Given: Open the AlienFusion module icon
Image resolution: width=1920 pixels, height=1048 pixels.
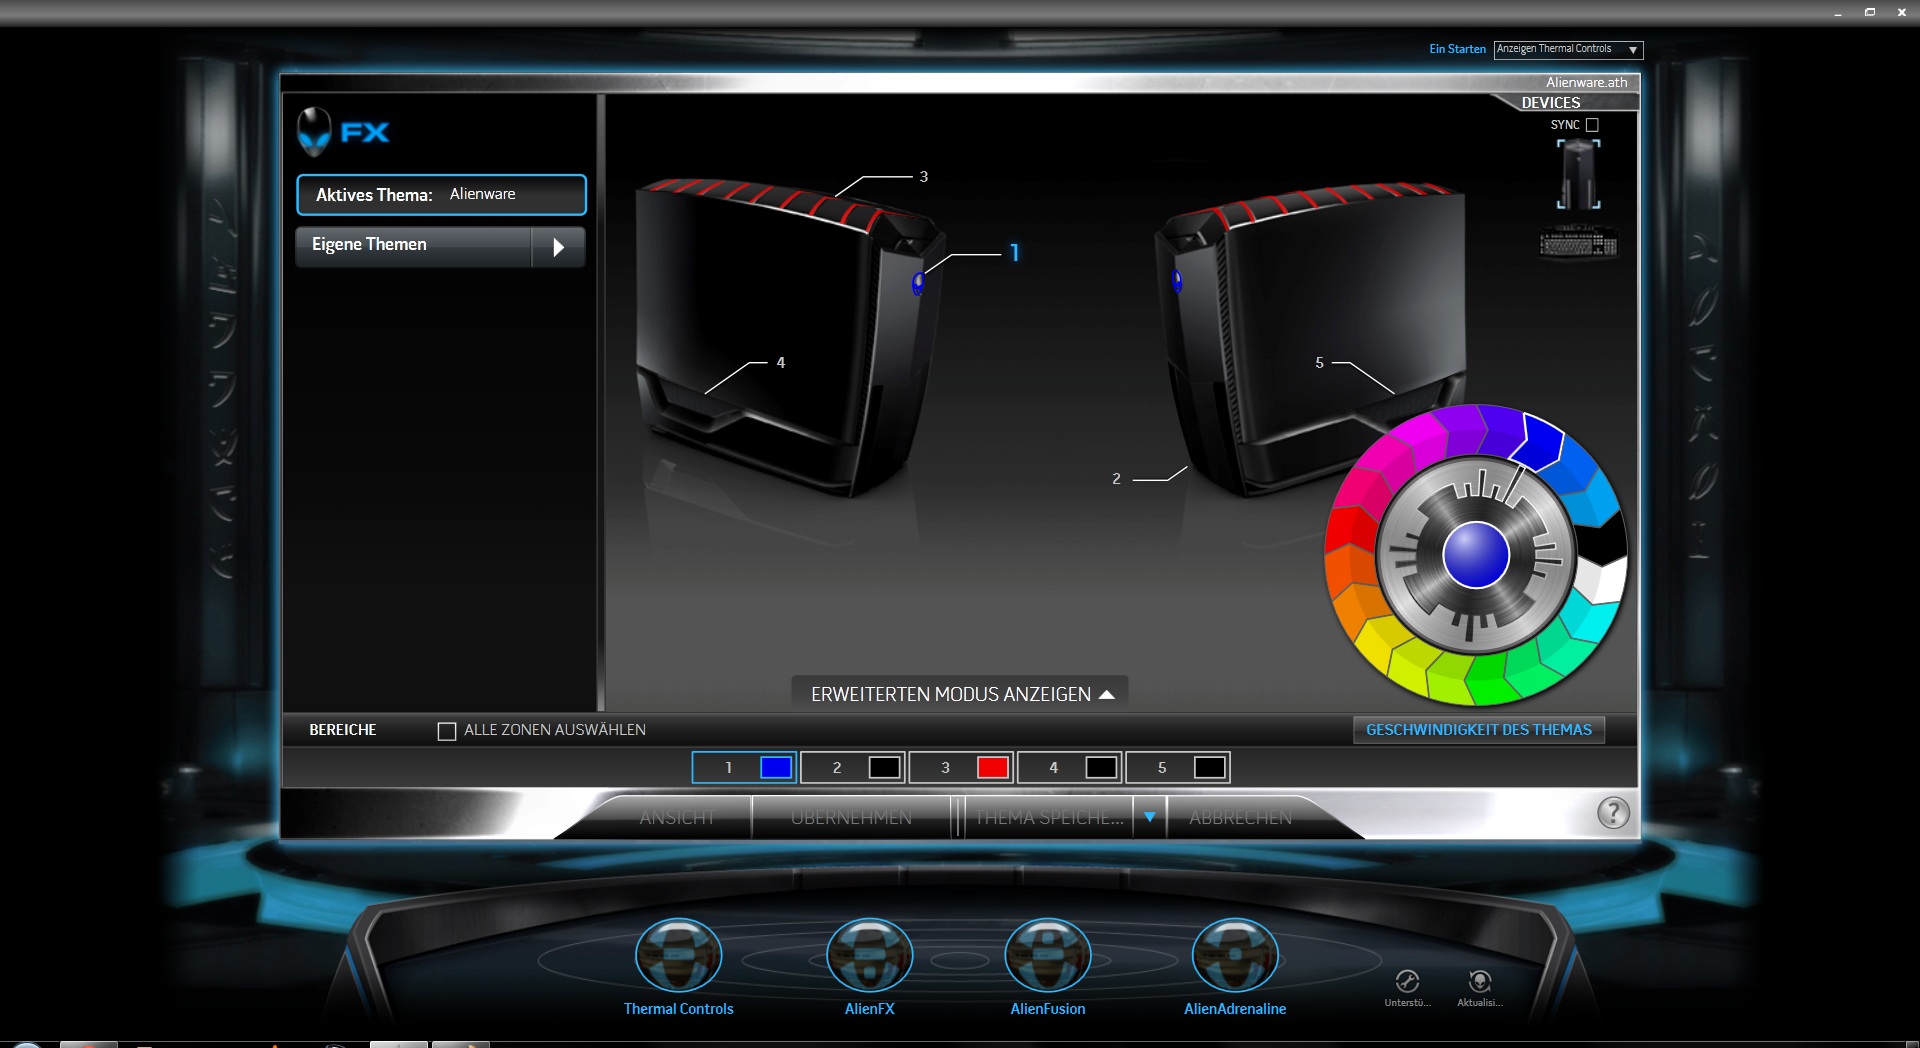Looking at the screenshot, I should 1047,956.
